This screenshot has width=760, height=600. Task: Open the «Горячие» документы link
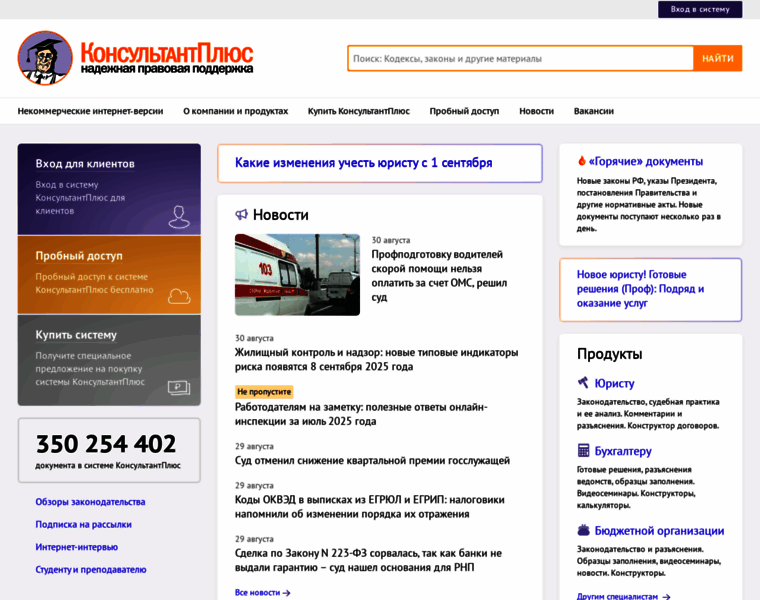pos(646,161)
